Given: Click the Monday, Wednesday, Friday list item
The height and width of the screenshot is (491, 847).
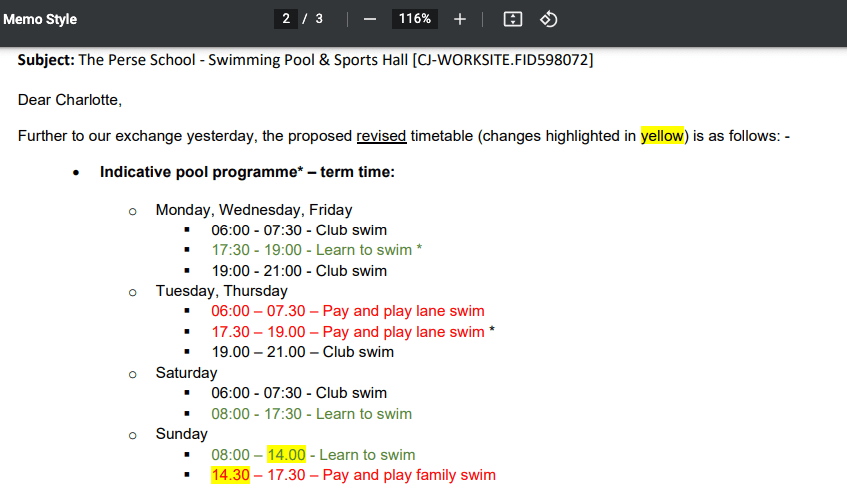Looking at the screenshot, I should click(x=254, y=210).
